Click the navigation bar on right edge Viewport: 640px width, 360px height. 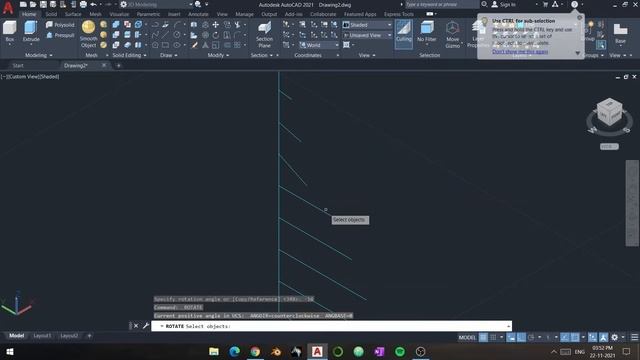[x=632, y=203]
